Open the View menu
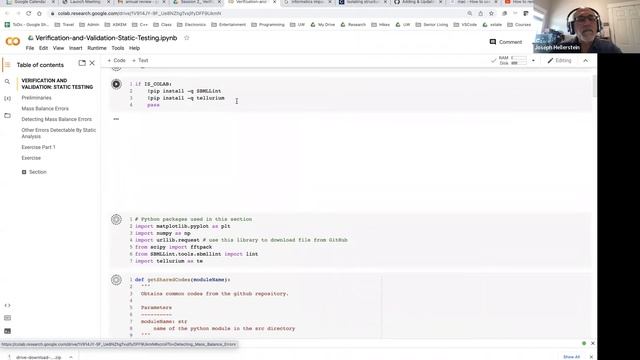The image size is (640, 360). pos(58,48)
